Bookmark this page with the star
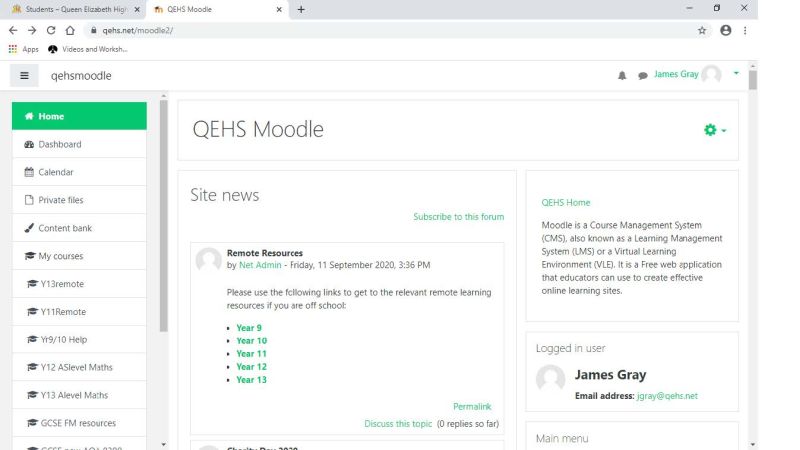Image resolution: width=800 pixels, height=450 pixels. pyautogui.click(x=702, y=31)
